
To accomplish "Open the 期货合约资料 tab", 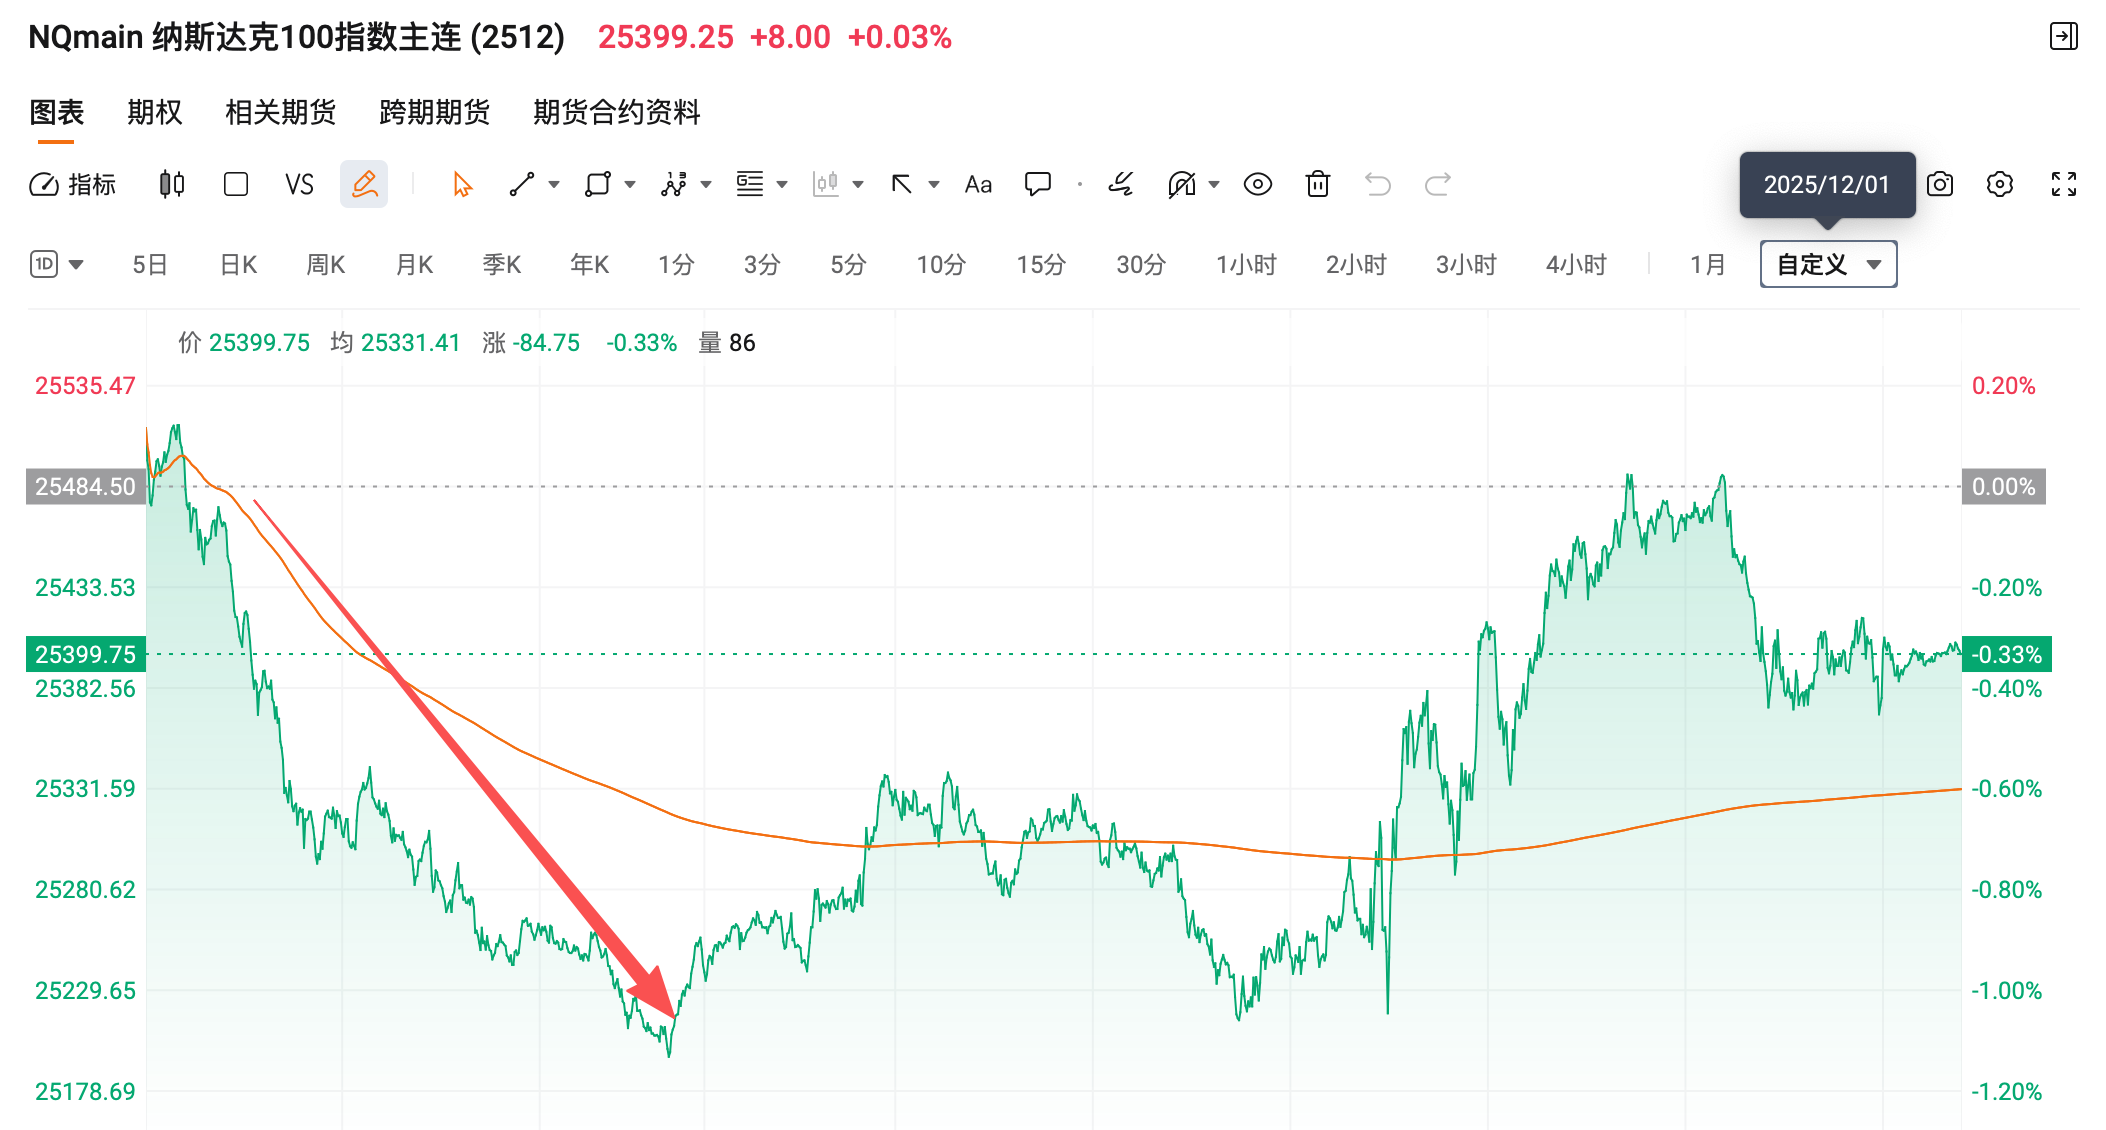I will pyautogui.click(x=617, y=113).
